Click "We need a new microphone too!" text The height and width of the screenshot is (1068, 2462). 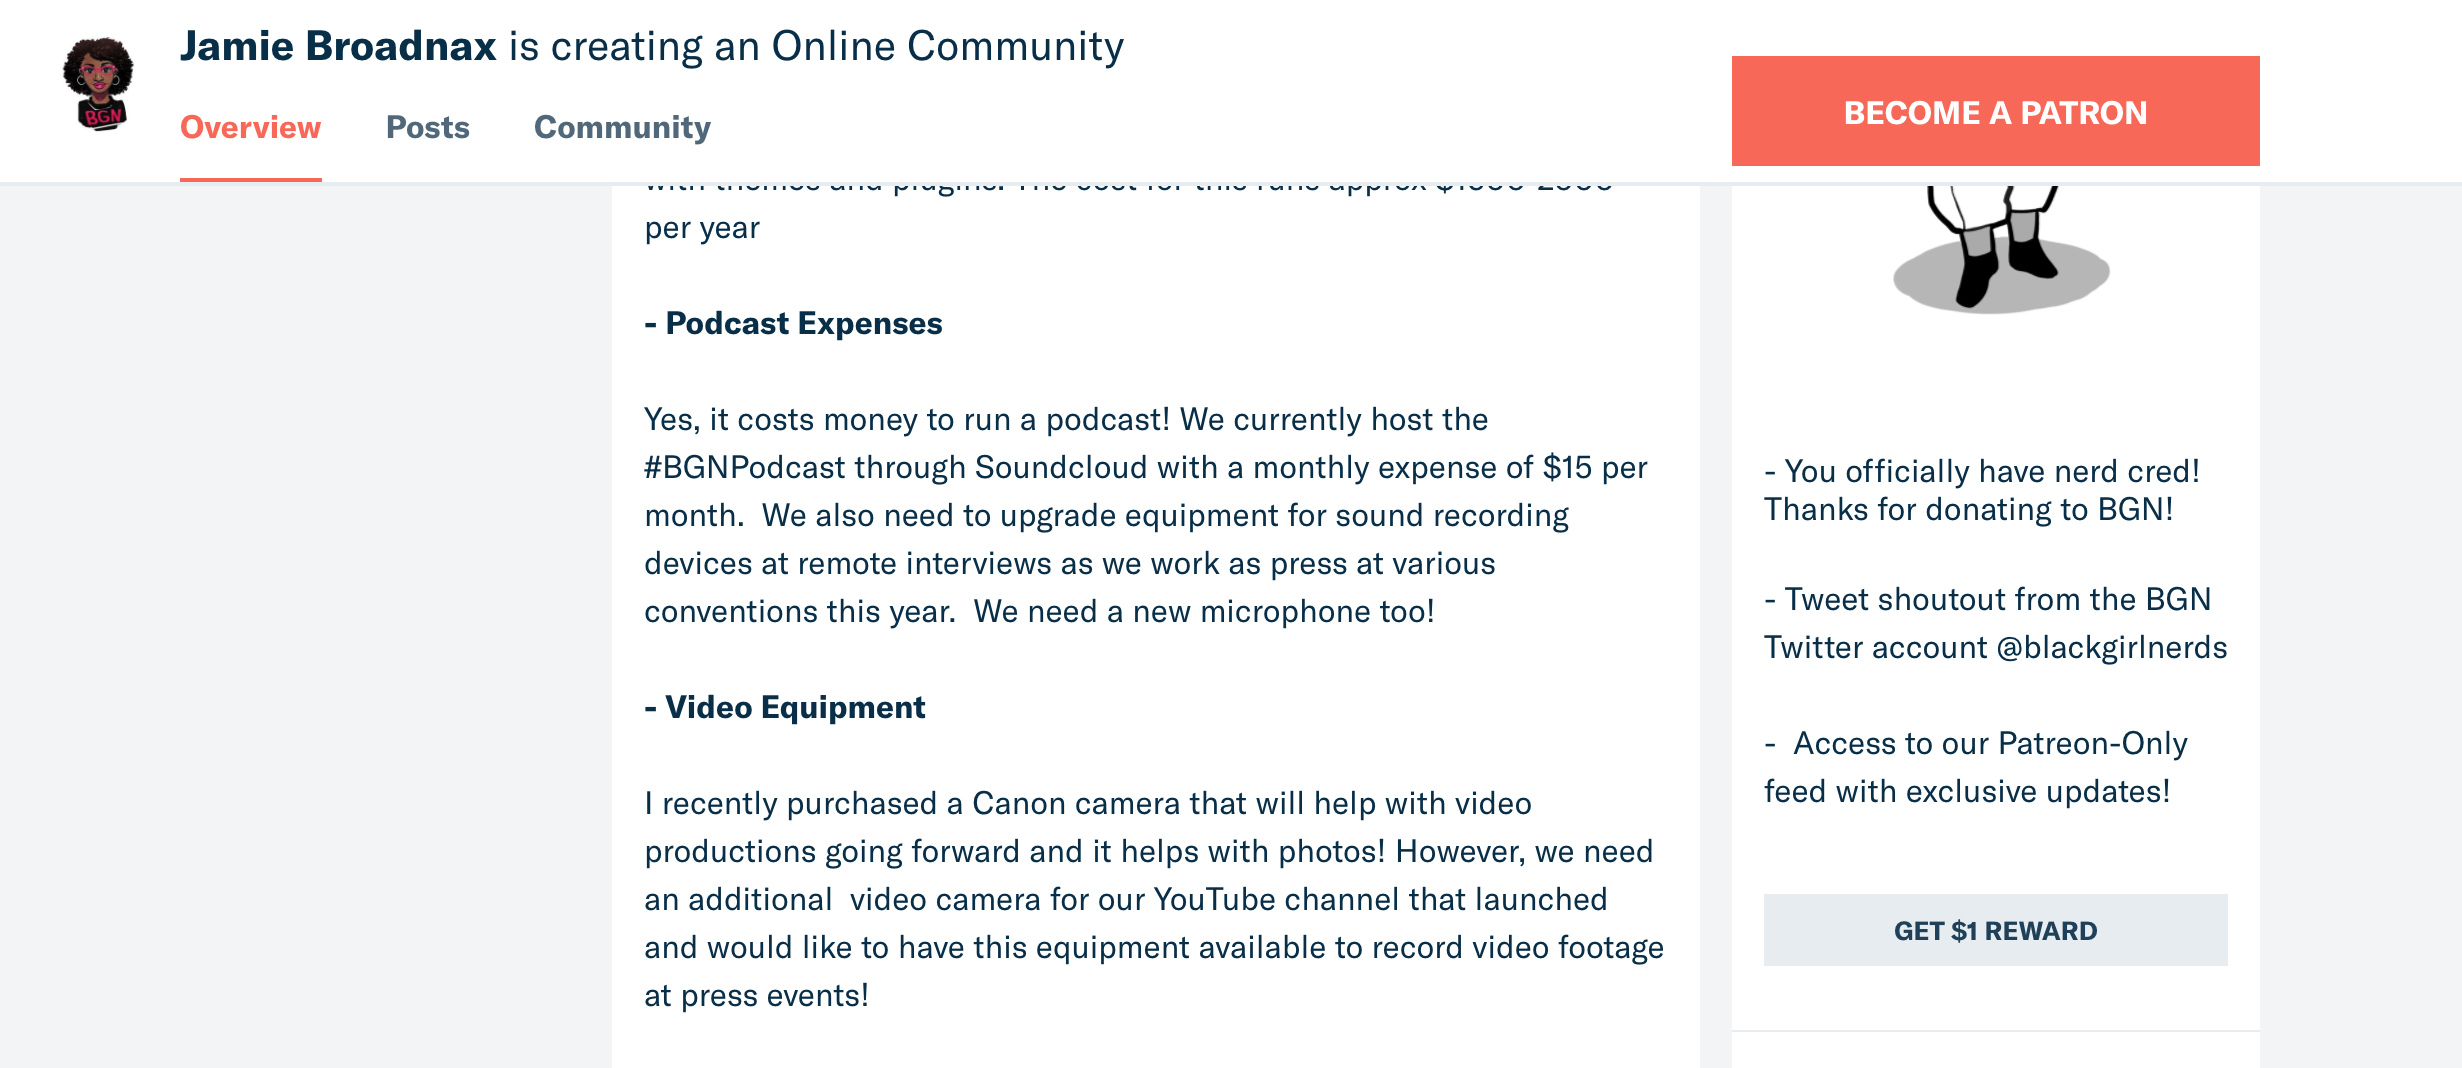point(1204,611)
